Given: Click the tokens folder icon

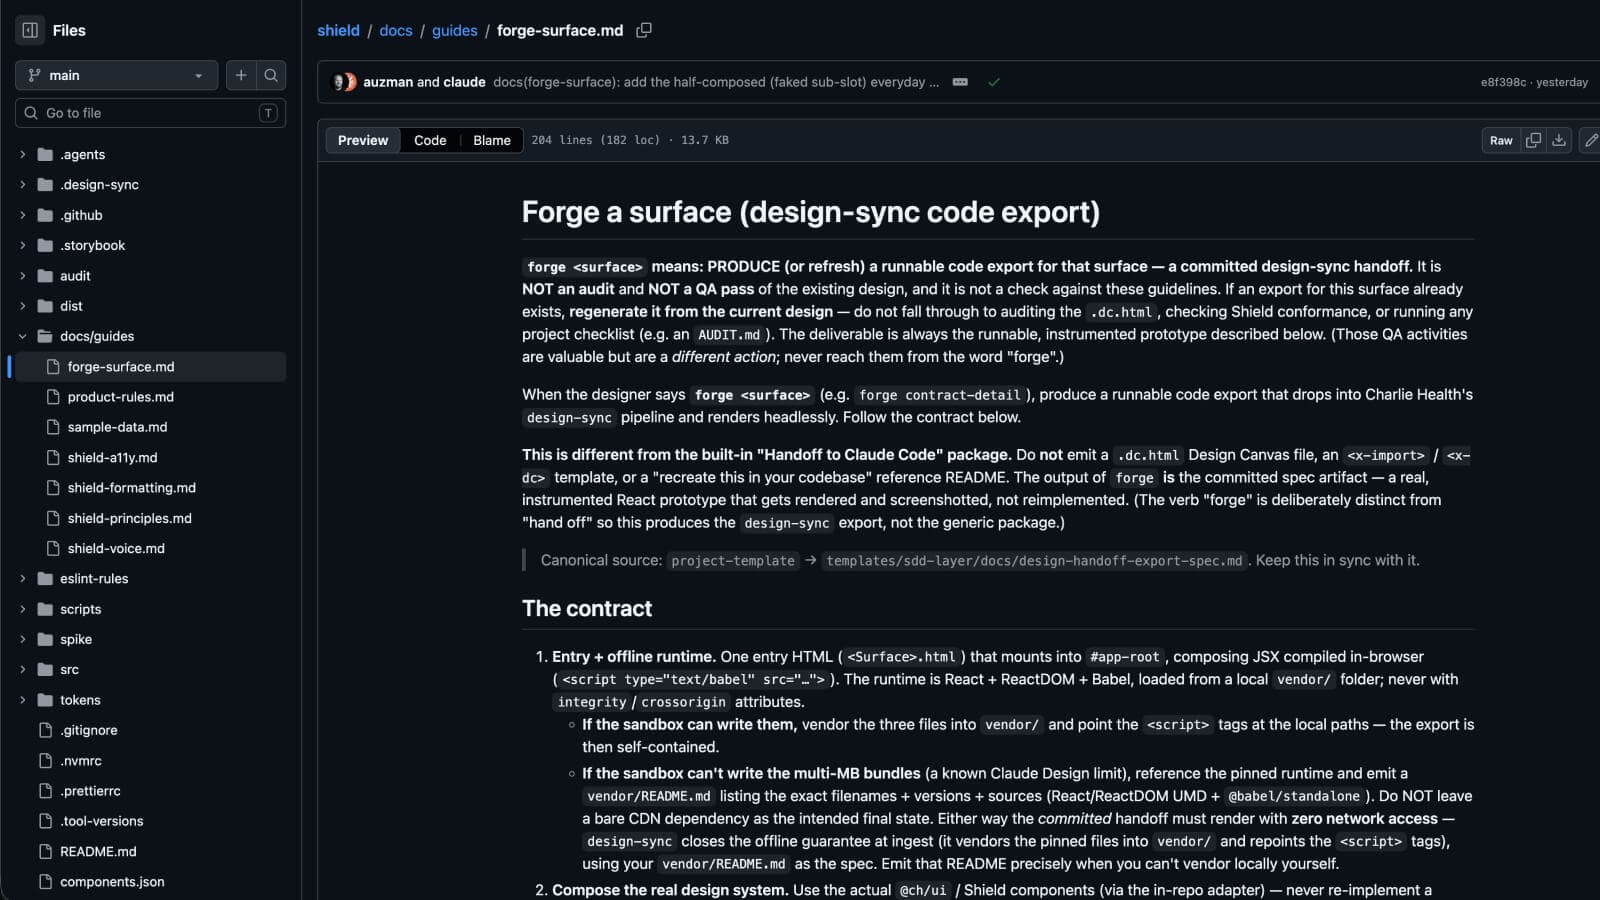Looking at the screenshot, I should (x=45, y=700).
